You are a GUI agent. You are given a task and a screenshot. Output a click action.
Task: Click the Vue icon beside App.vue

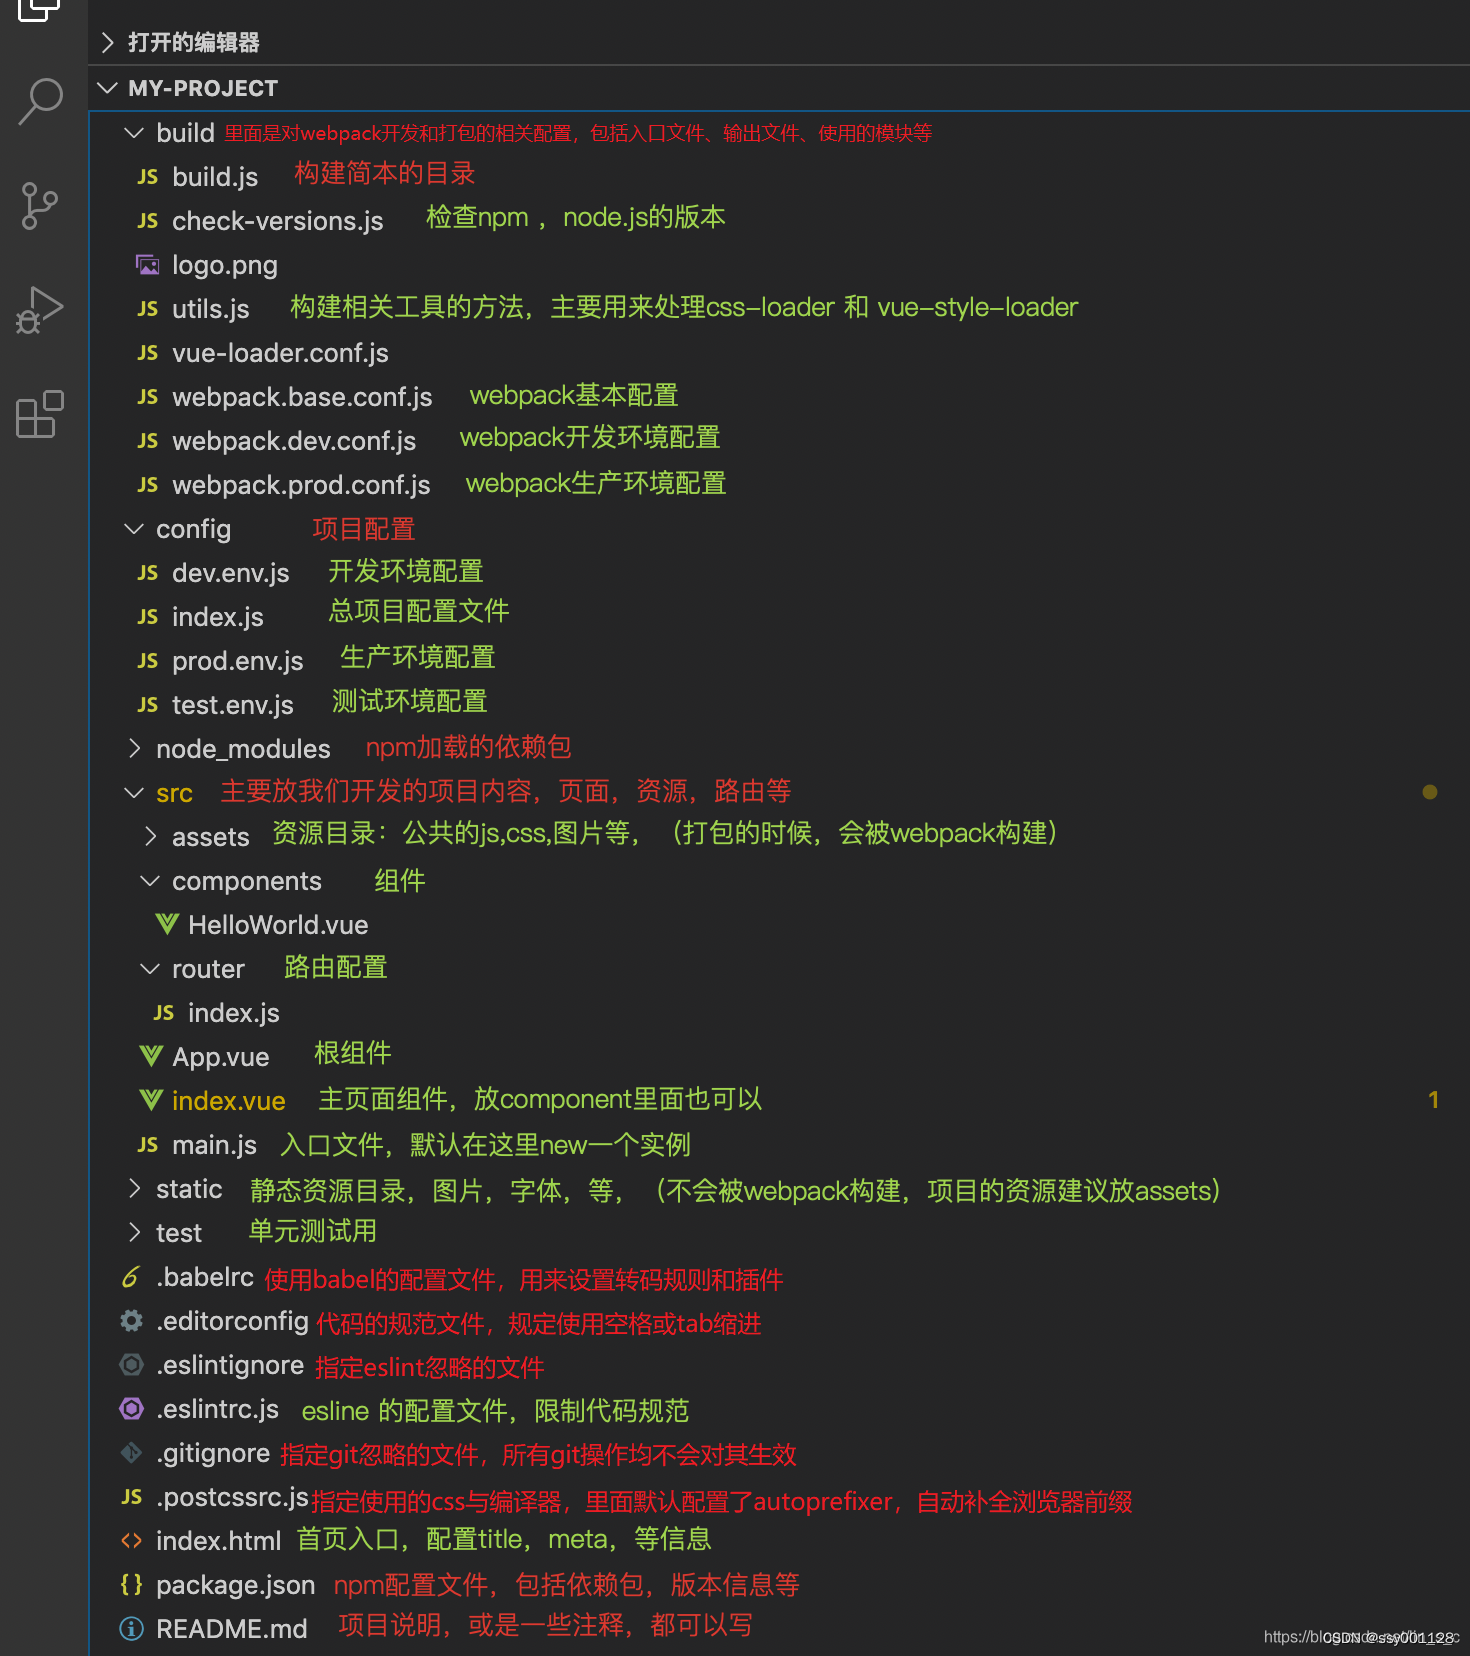(151, 1057)
